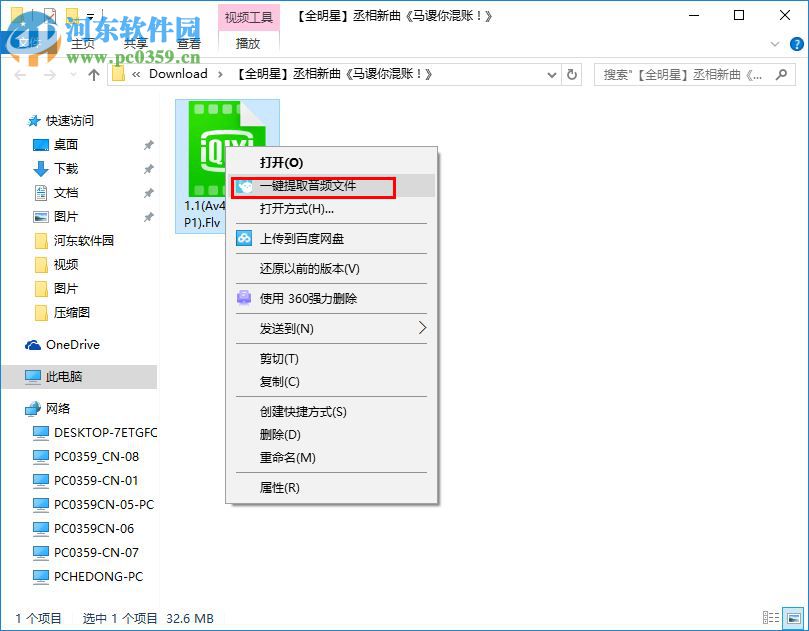Click the 360强力删除 shield icon in context menu
Viewport: 809px width, 631px height.
pos(243,297)
